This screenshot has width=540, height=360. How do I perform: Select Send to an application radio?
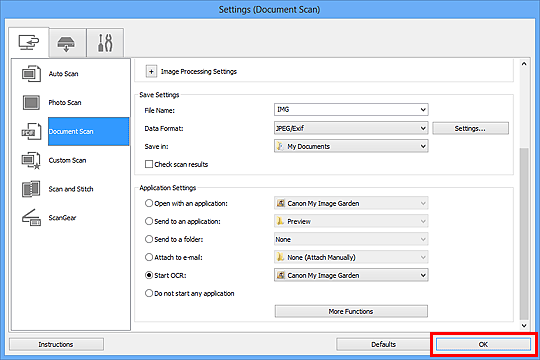tap(149, 221)
